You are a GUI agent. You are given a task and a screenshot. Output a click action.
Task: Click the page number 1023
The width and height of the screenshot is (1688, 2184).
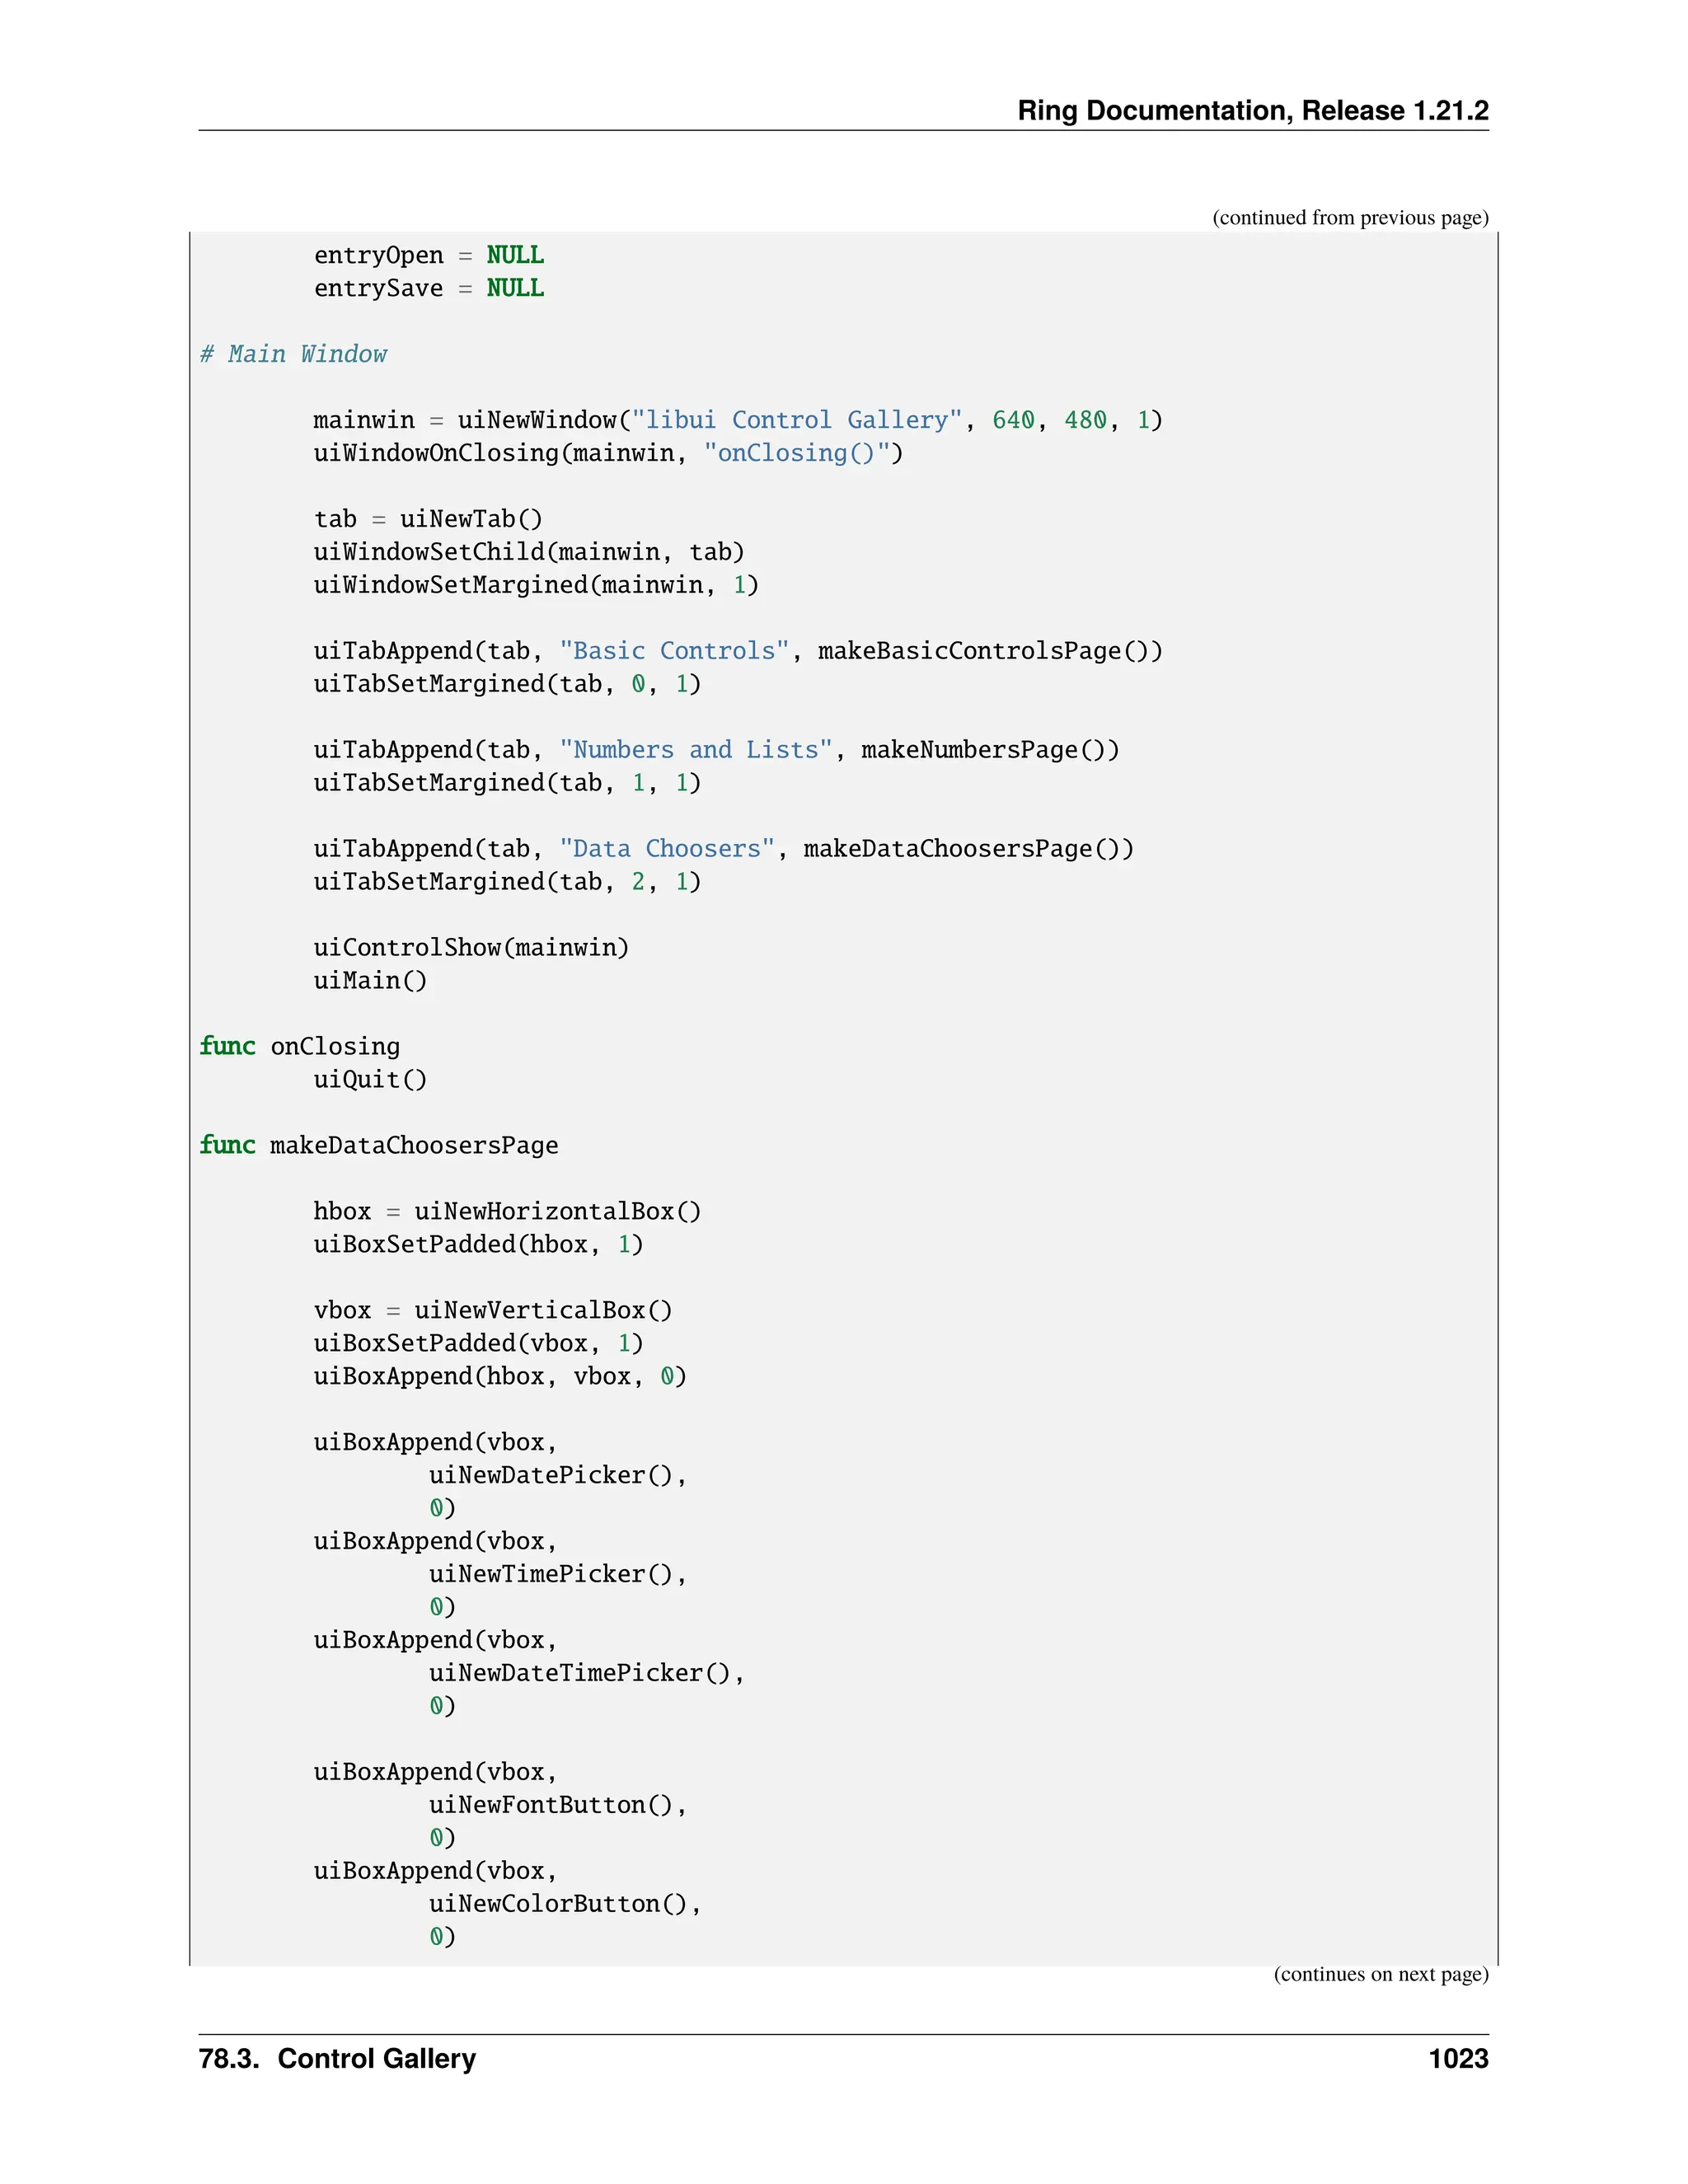[1458, 2059]
